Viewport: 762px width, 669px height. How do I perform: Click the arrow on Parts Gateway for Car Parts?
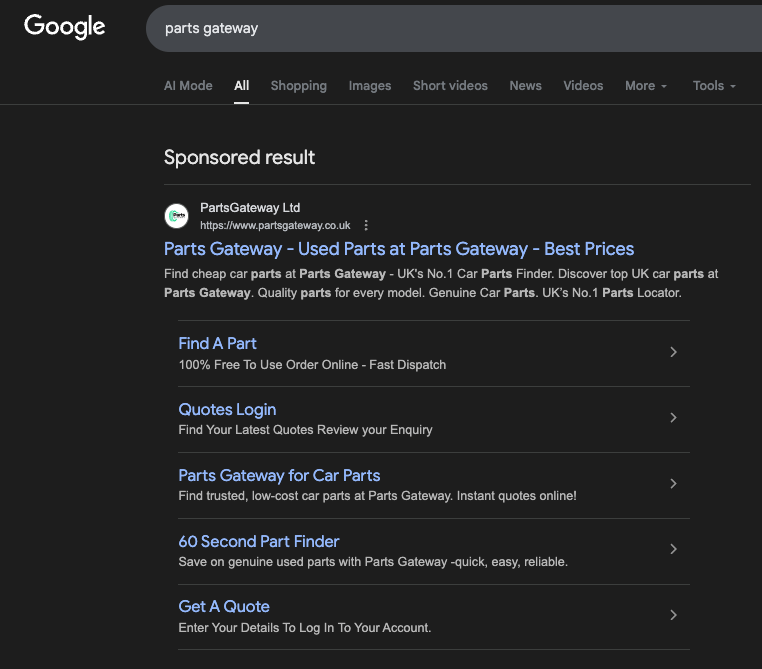pyautogui.click(x=673, y=484)
